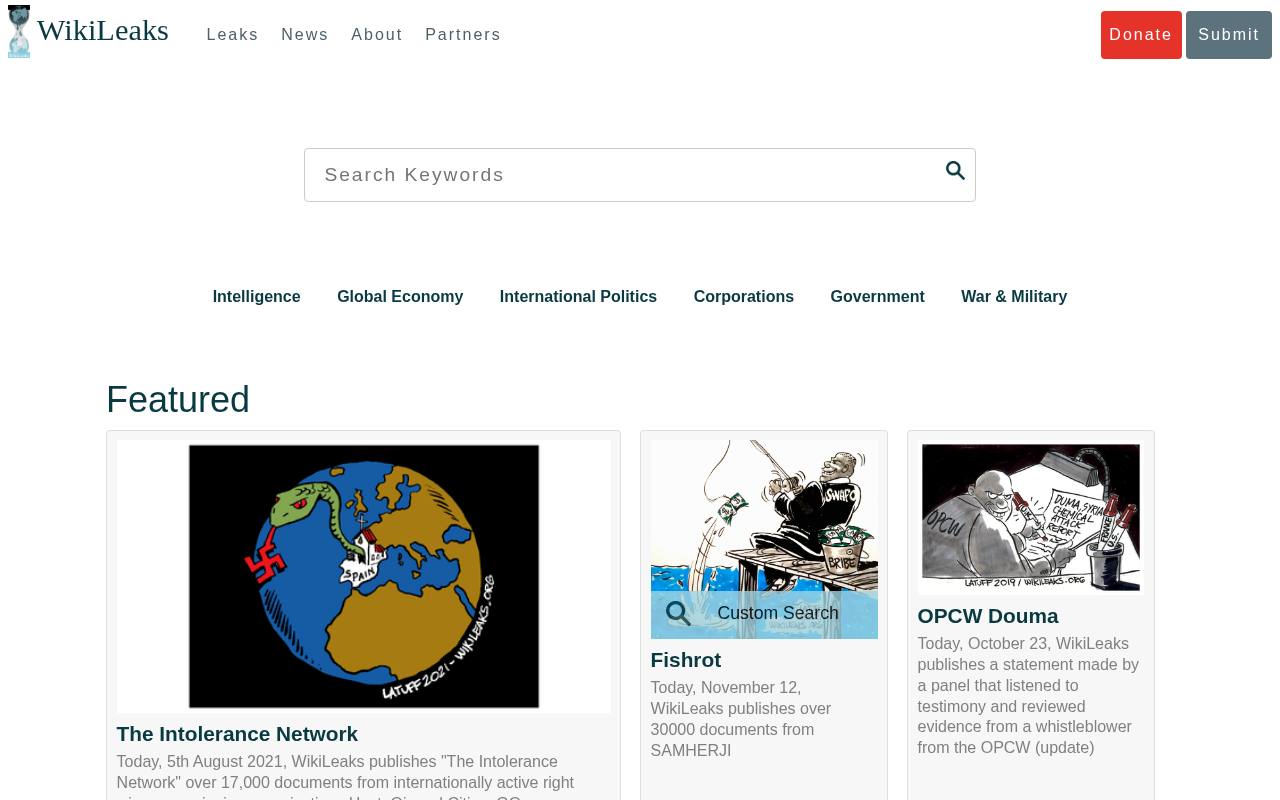Open the News menu
Image resolution: width=1280 pixels, height=800 pixels.
(x=305, y=35)
